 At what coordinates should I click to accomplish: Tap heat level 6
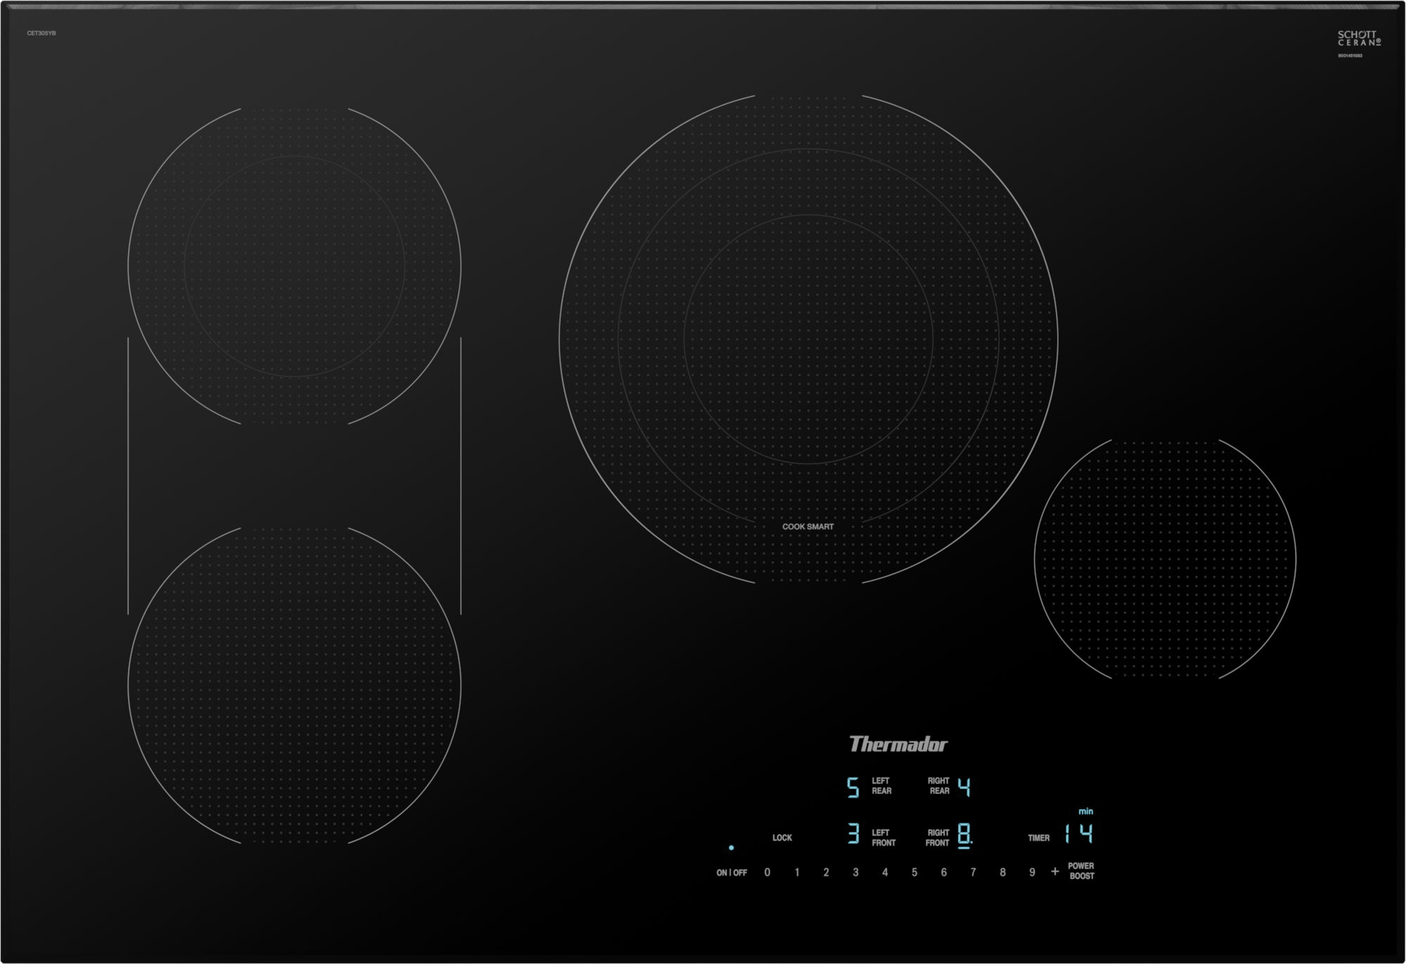pos(943,873)
